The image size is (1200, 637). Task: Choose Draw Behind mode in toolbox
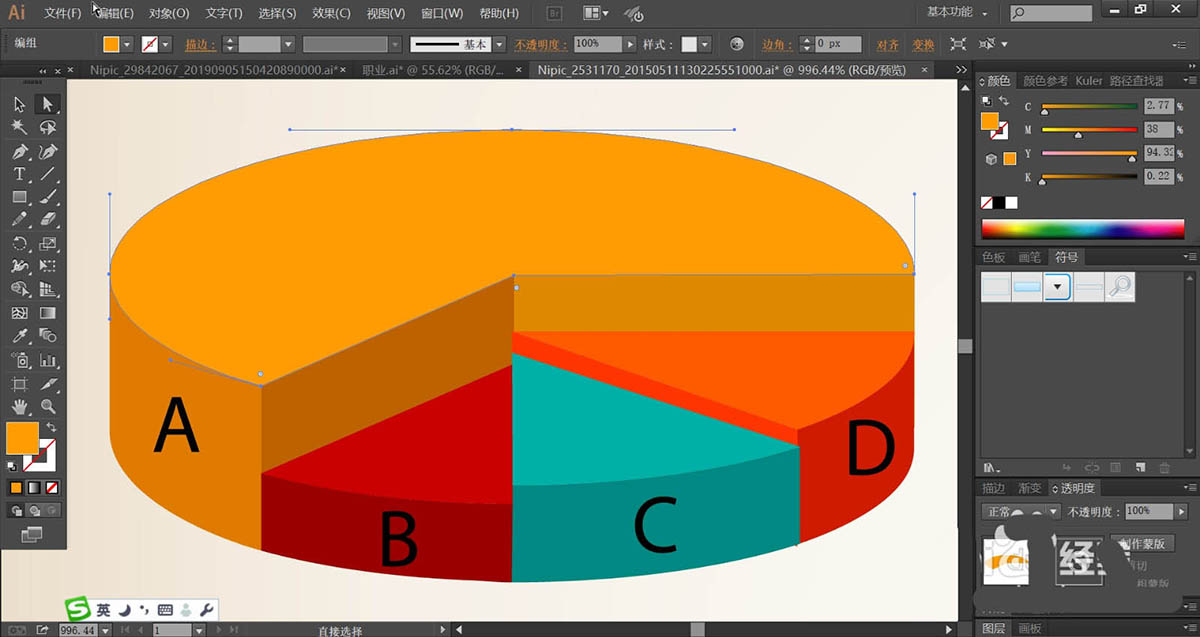(34, 510)
